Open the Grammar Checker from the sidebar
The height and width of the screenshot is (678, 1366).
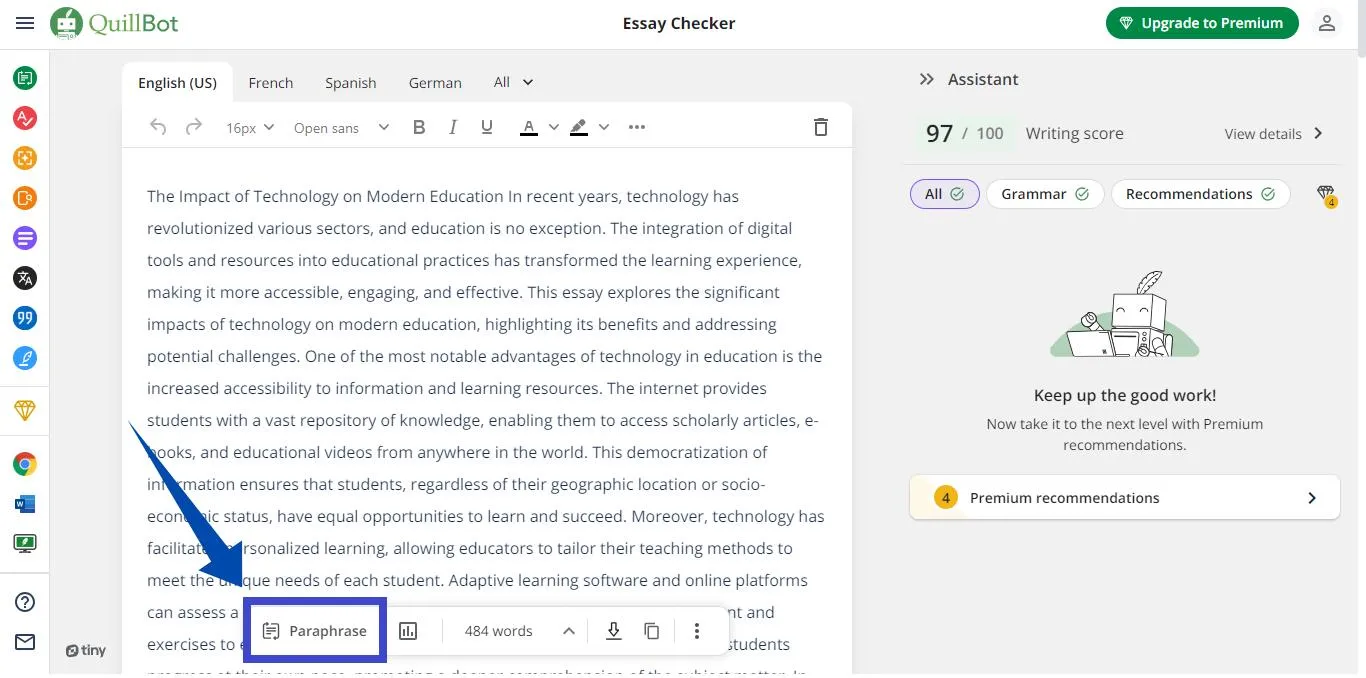point(24,118)
